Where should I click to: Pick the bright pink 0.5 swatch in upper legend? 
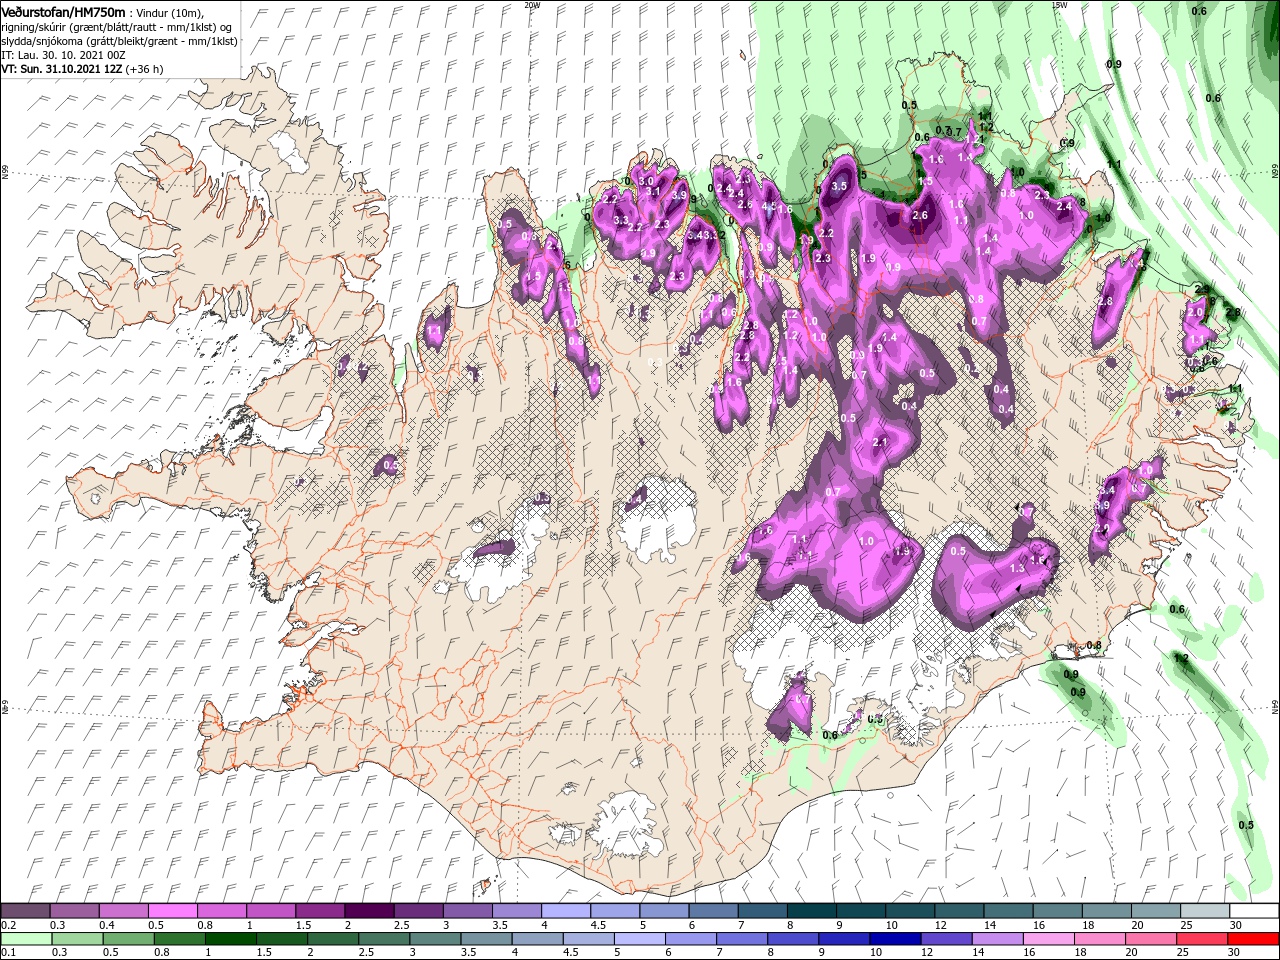pos(172,911)
